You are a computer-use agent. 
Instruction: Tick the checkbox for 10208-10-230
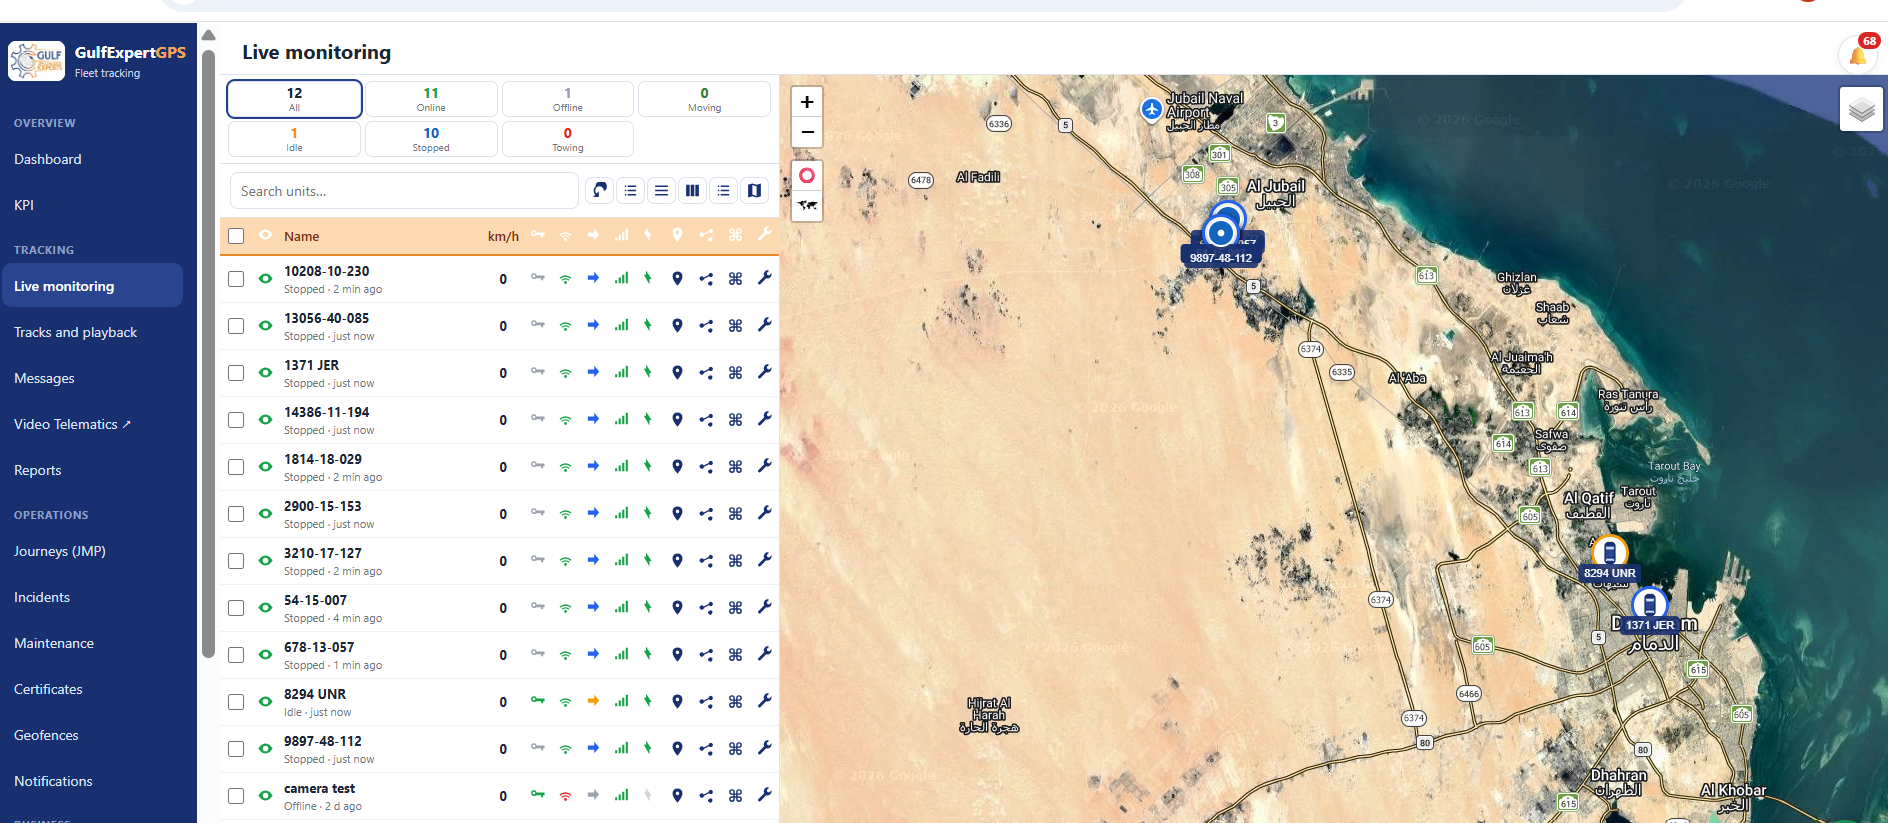click(236, 279)
